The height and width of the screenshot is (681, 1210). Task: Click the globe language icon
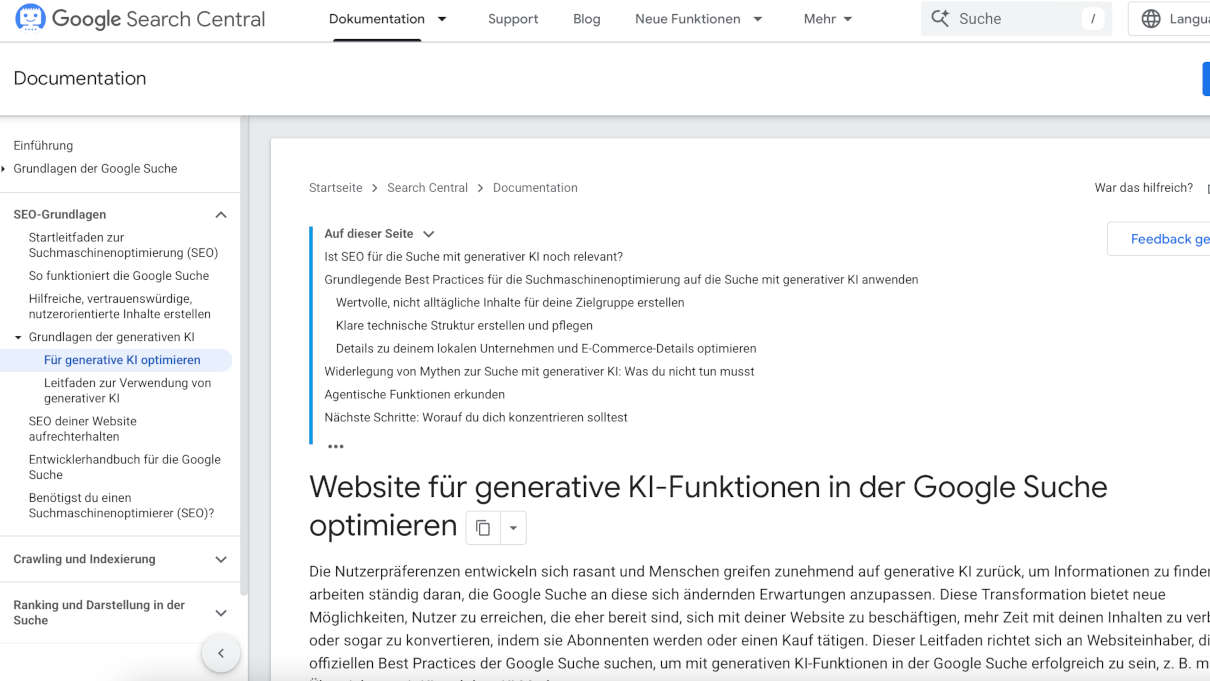1151,19
